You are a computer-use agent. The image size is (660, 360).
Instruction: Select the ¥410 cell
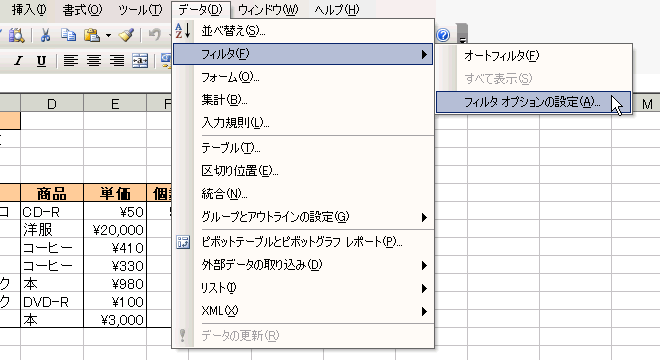point(115,248)
